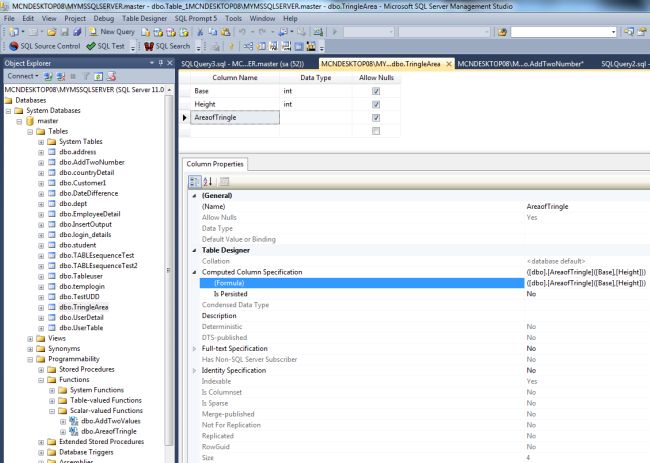650x463 pixels.
Task: Expand the System Tables folder
Action: coord(41,142)
